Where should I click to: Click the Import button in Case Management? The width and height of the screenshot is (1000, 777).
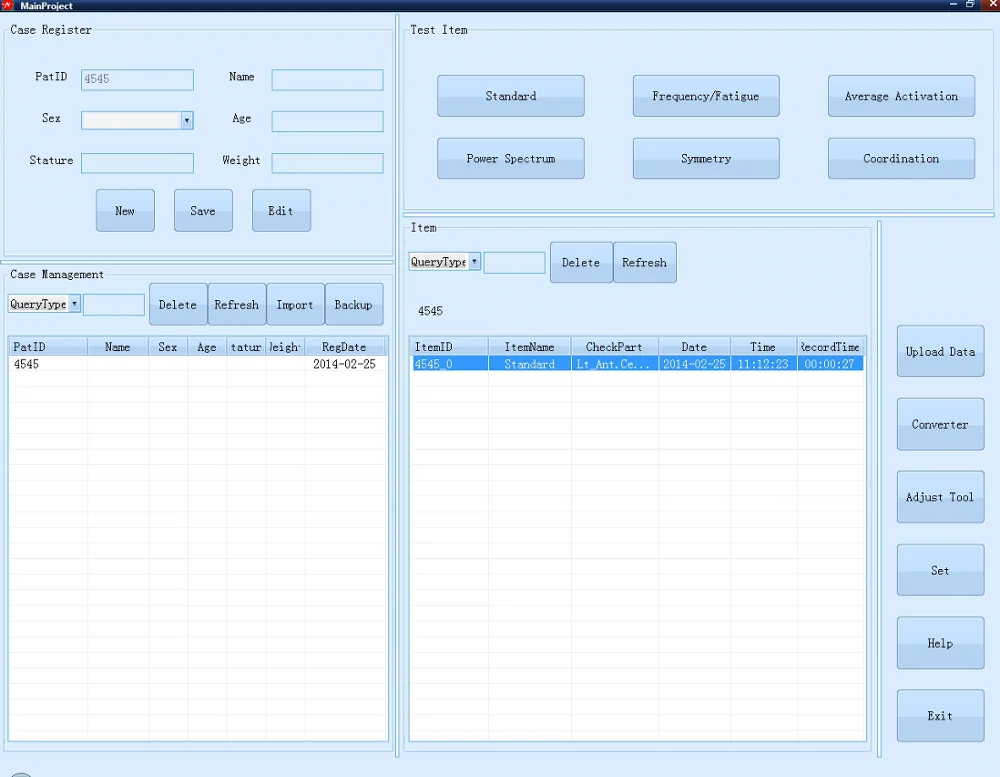pos(295,305)
